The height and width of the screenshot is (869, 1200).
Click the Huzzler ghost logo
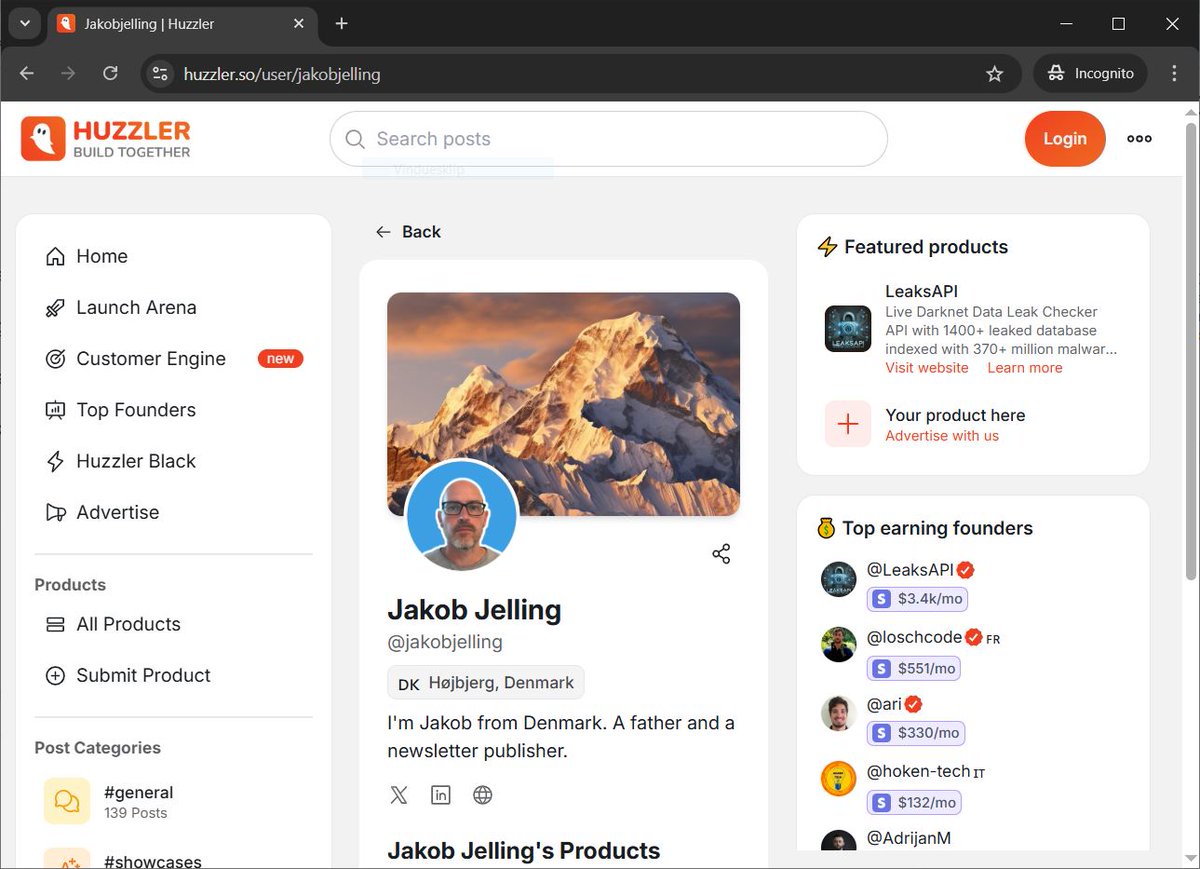[x=43, y=139]
